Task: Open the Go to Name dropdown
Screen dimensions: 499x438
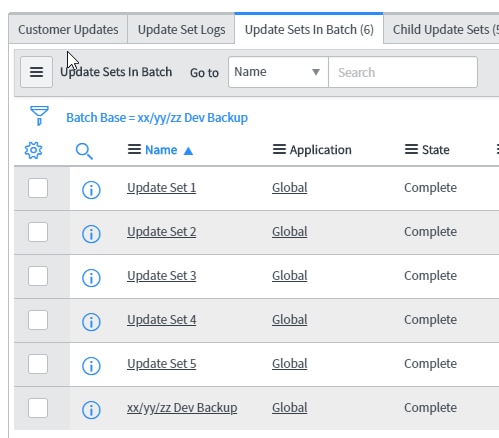Action: [278, 72]
